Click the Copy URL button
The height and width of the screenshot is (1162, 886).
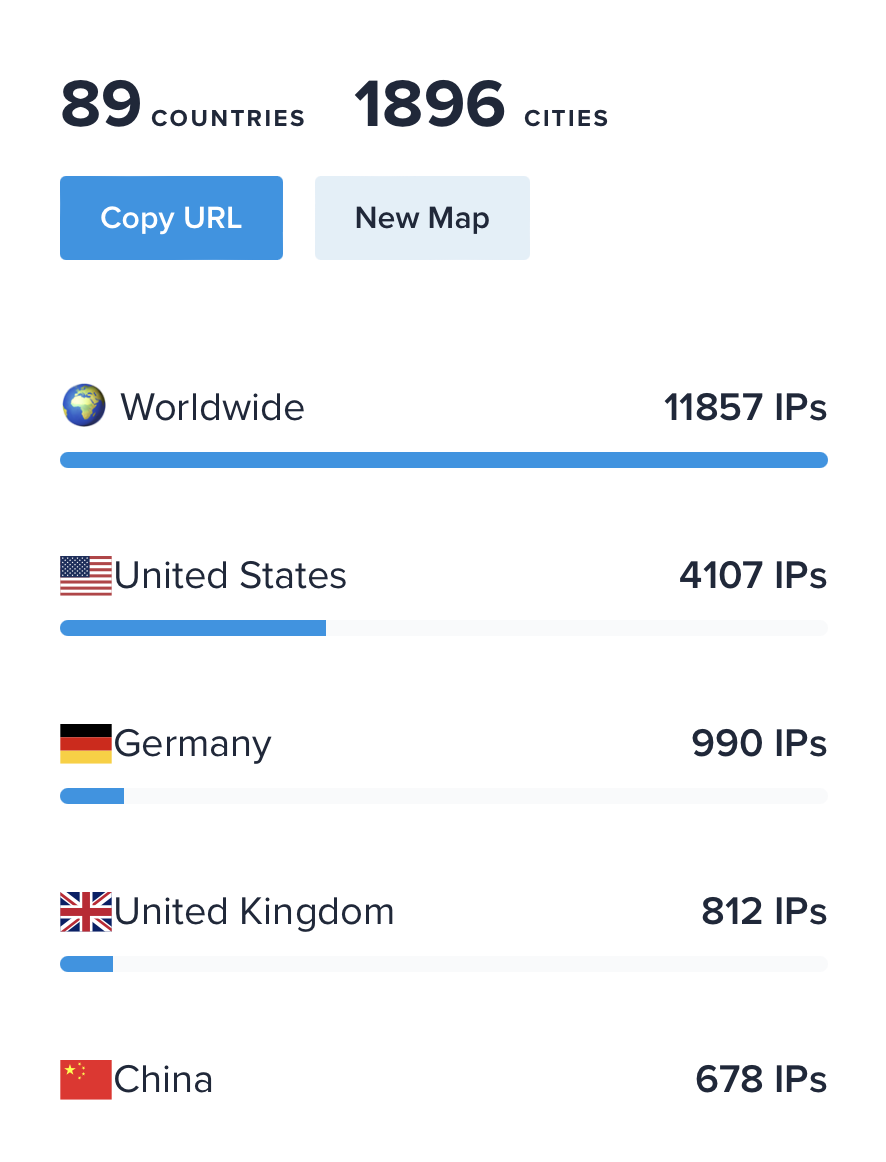[x=171, y=218]
